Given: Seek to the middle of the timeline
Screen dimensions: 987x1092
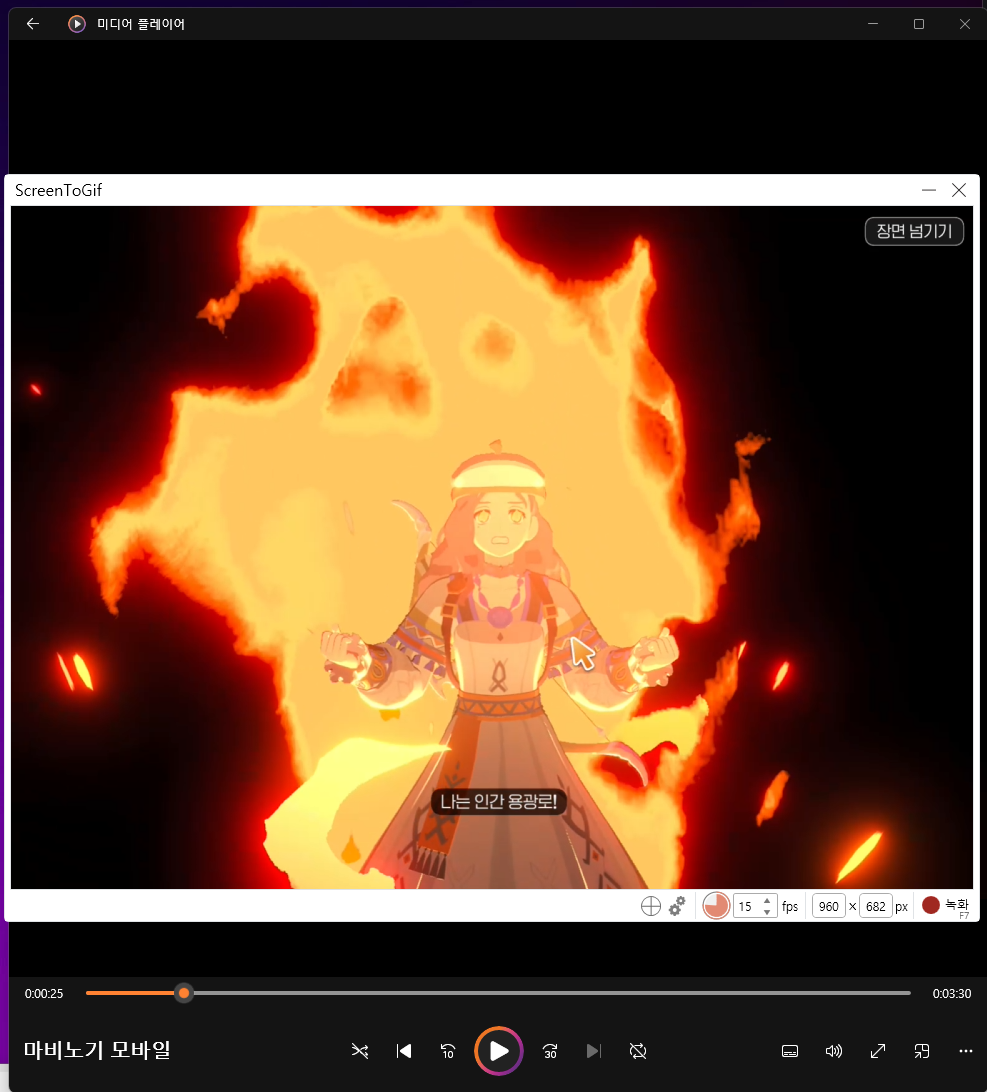Looking at the screenshot, I should tap(499, 993).
